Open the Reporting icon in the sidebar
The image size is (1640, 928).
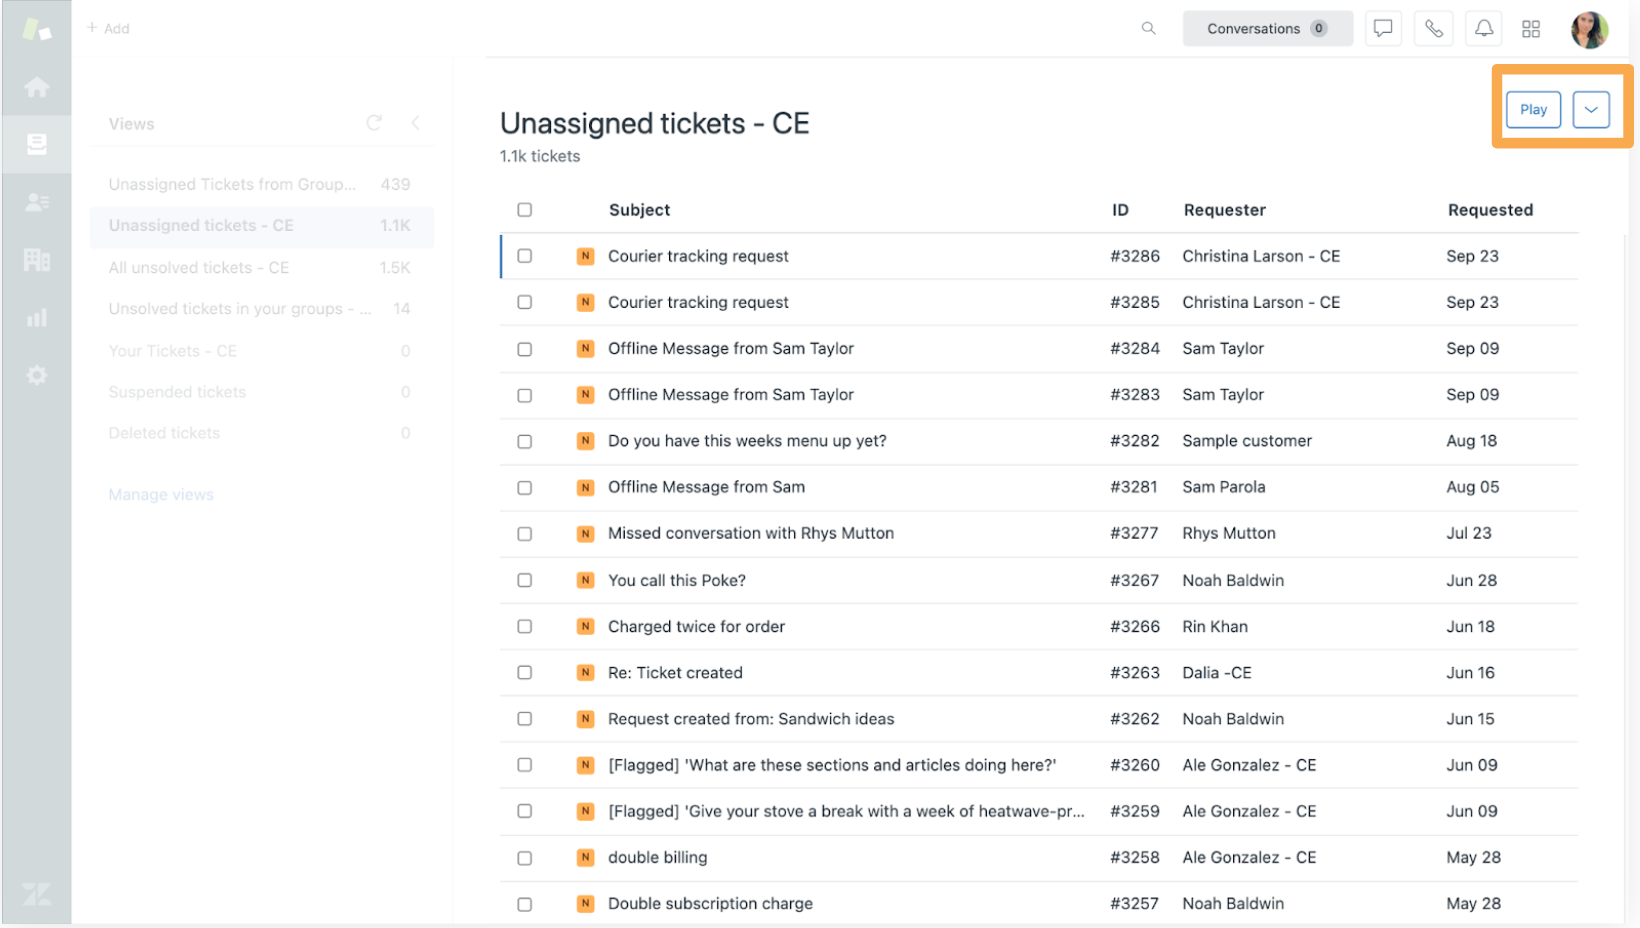click(36, 318)
